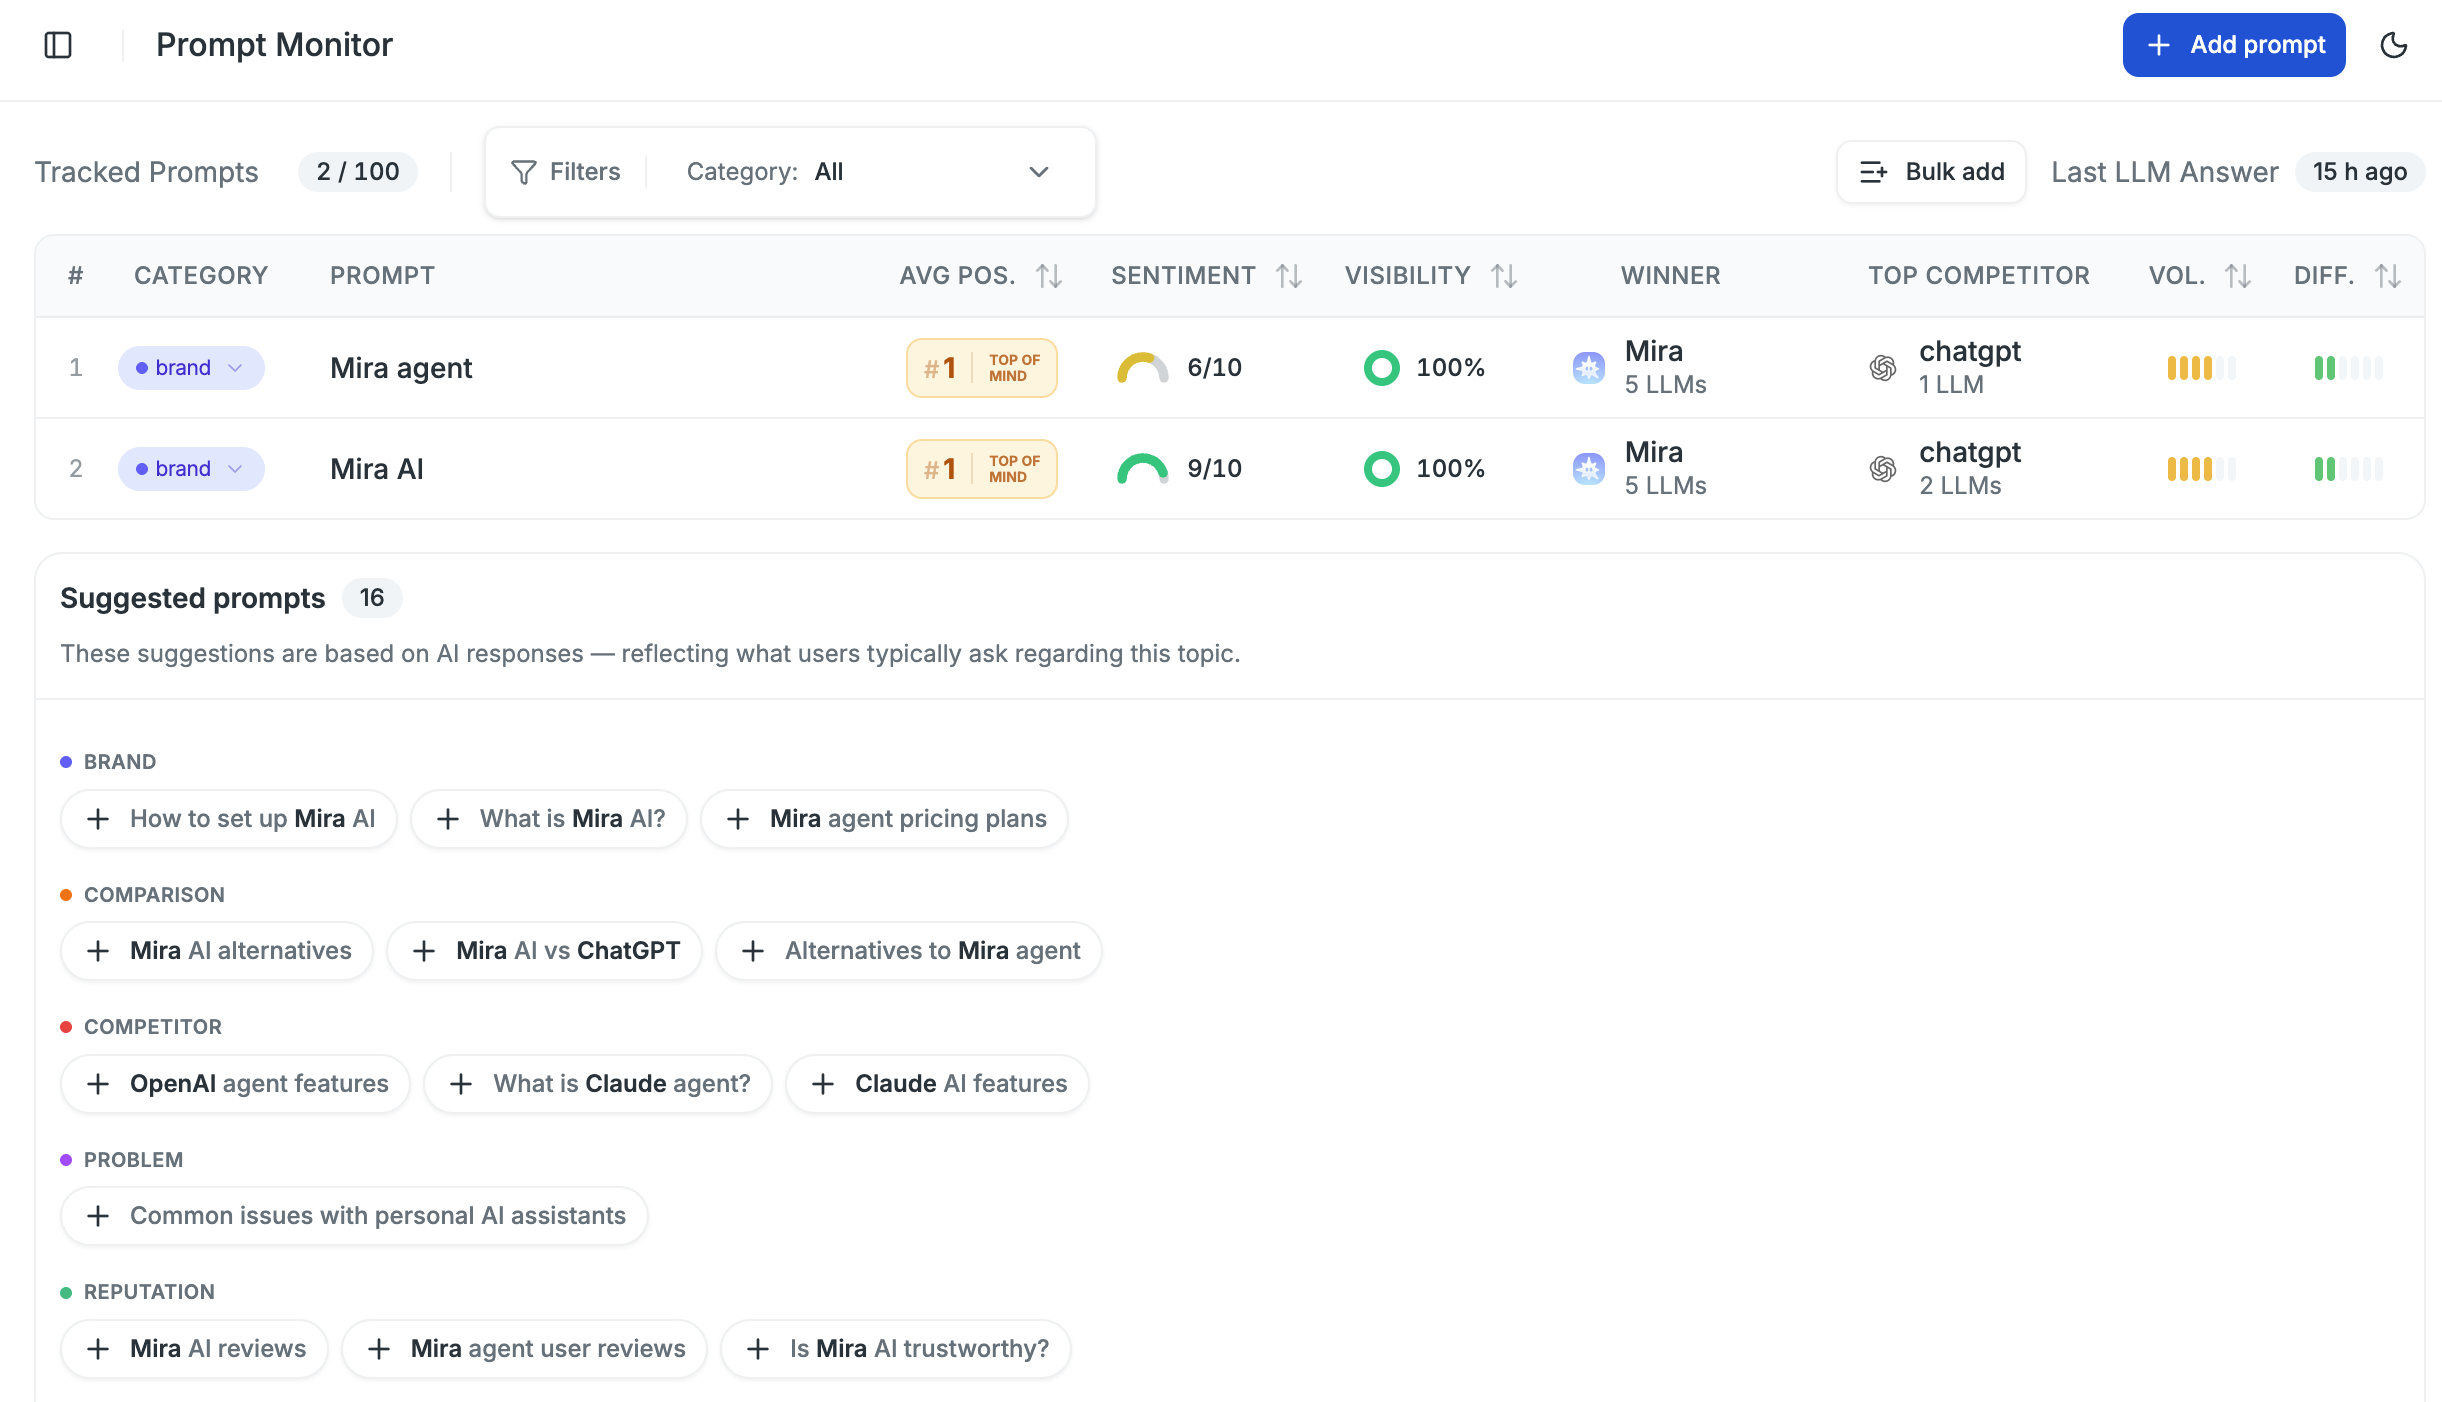Click the 9/10 sentiment value

tap(1215, 469)
